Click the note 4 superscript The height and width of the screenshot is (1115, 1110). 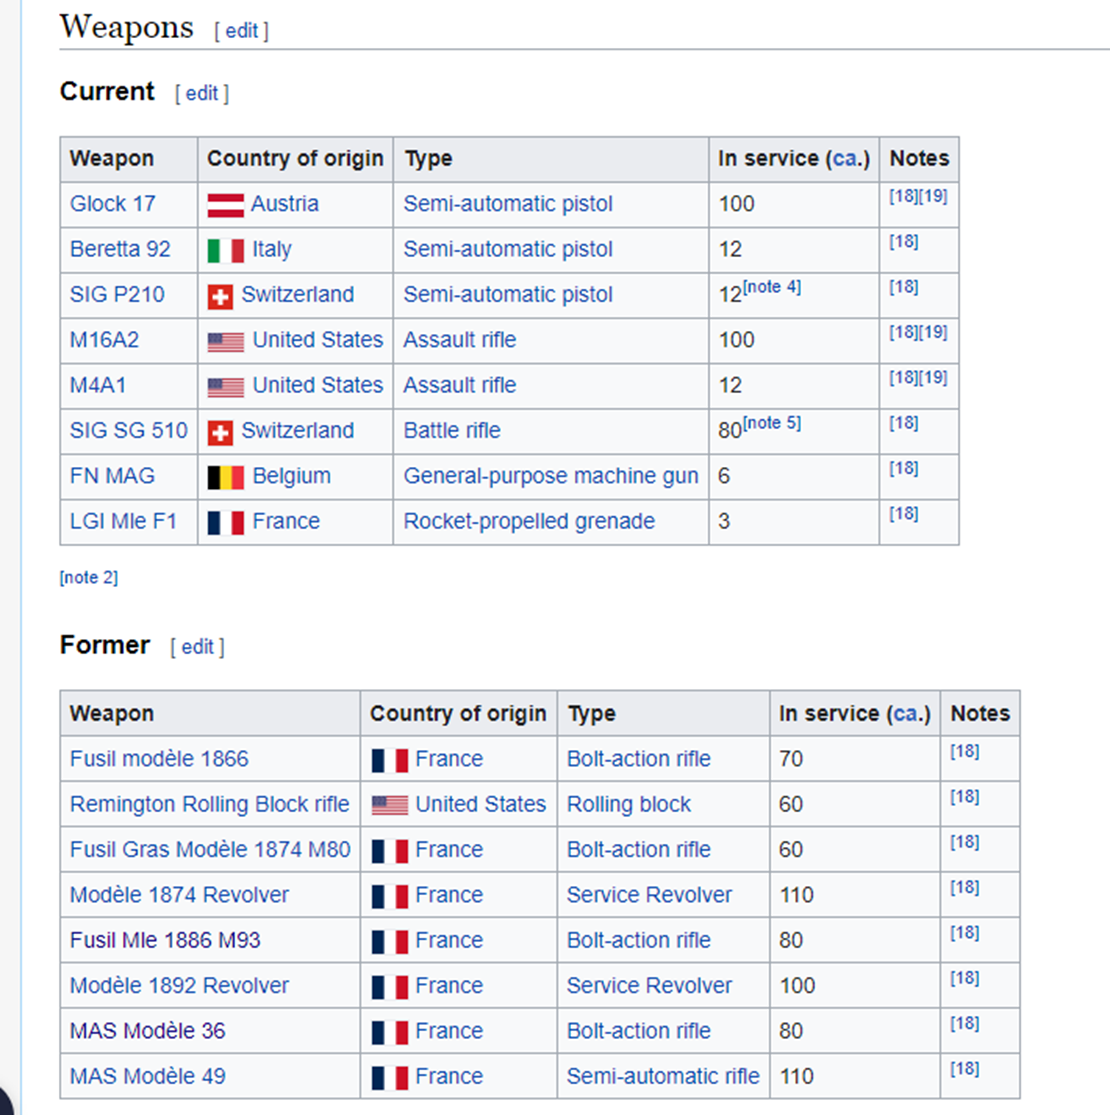772,287
